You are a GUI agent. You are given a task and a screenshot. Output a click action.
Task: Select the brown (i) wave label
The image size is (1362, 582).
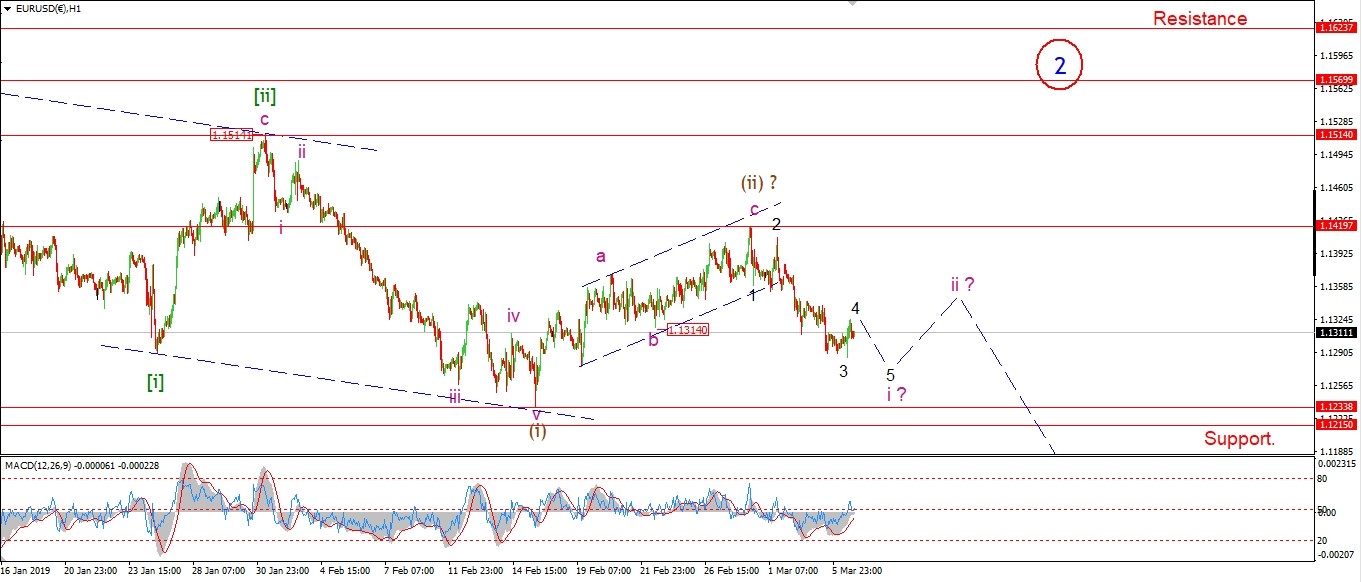[x=538, y=431]
